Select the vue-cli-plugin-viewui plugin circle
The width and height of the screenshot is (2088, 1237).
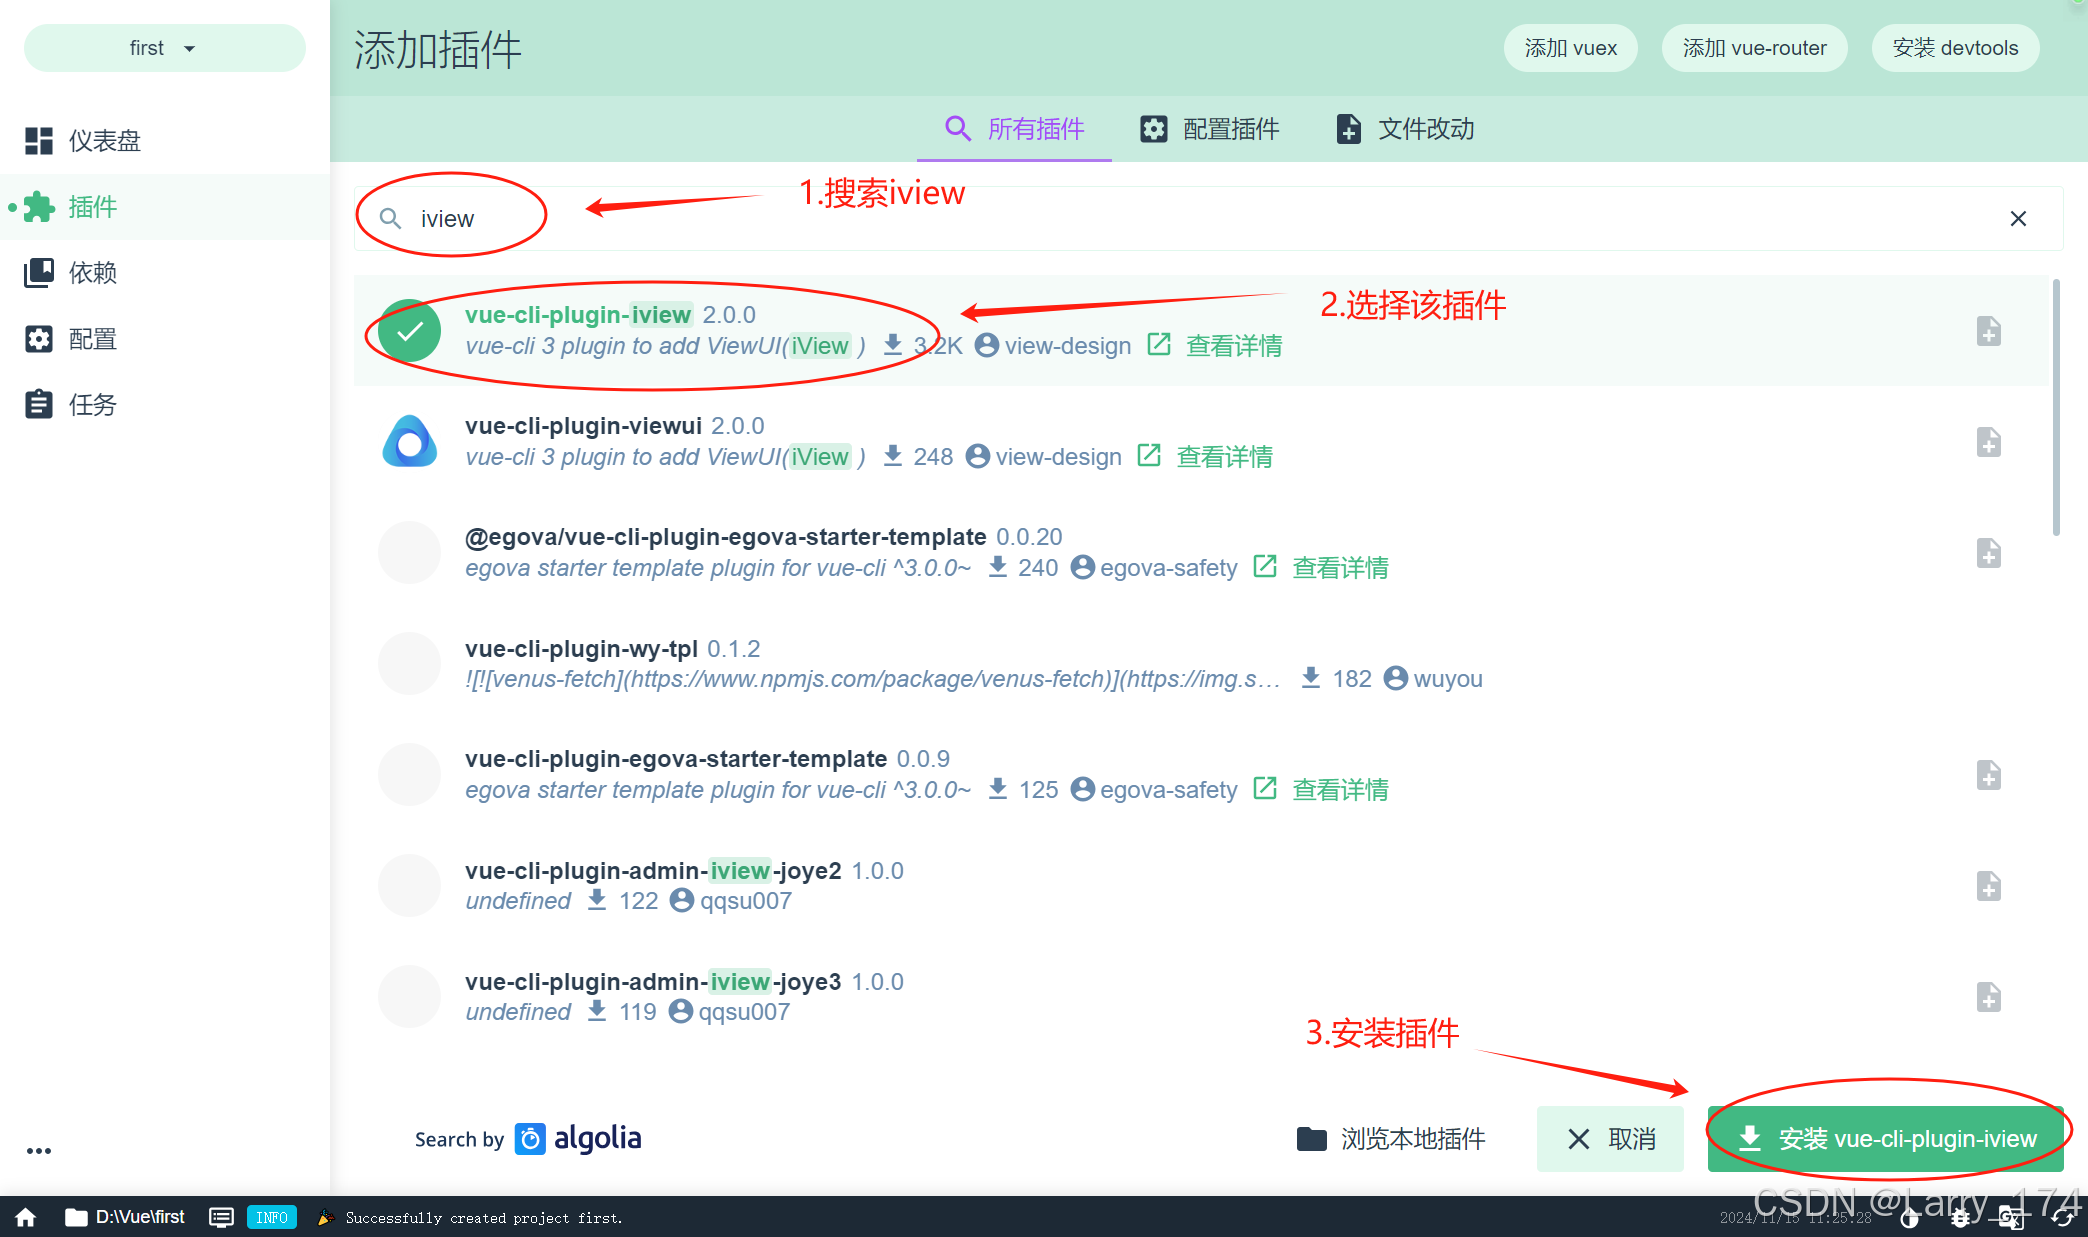click(x=409, y=441)
